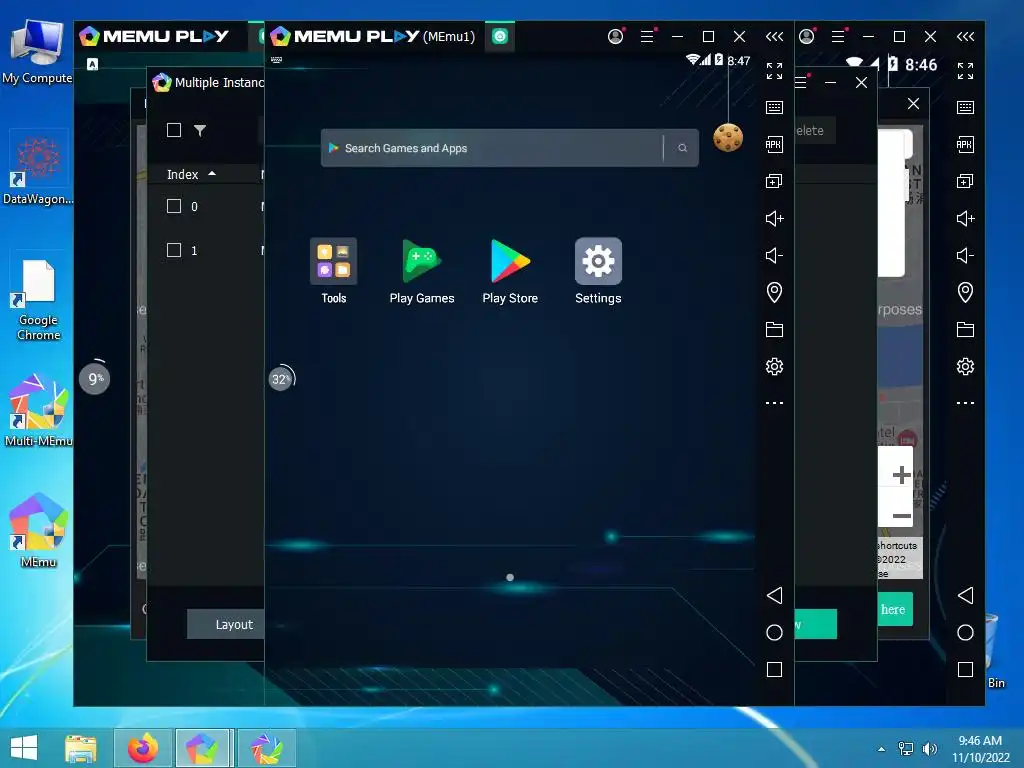This screenshot has height=768, width=1024.
Task: Open account icon in right MEmu window titlebar
Action: 807,37
